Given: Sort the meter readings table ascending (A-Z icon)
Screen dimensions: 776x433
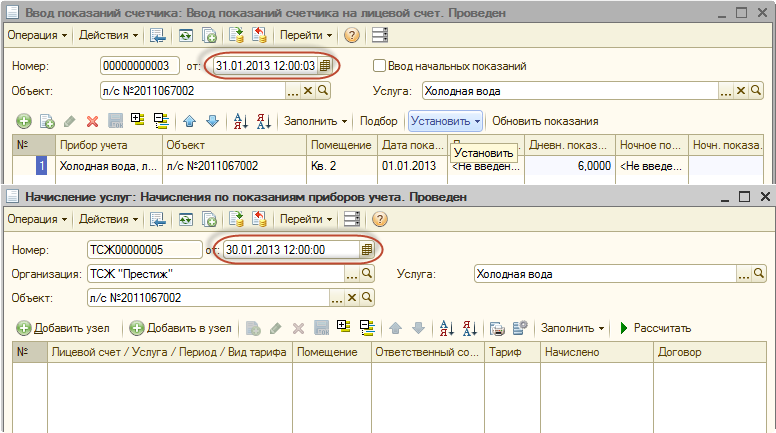Looking at the screenshot, I should tap(240, 121).
